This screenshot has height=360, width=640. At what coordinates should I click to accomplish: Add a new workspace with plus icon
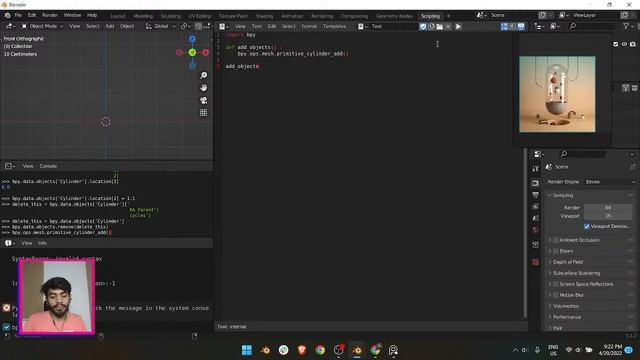(448, 16)
